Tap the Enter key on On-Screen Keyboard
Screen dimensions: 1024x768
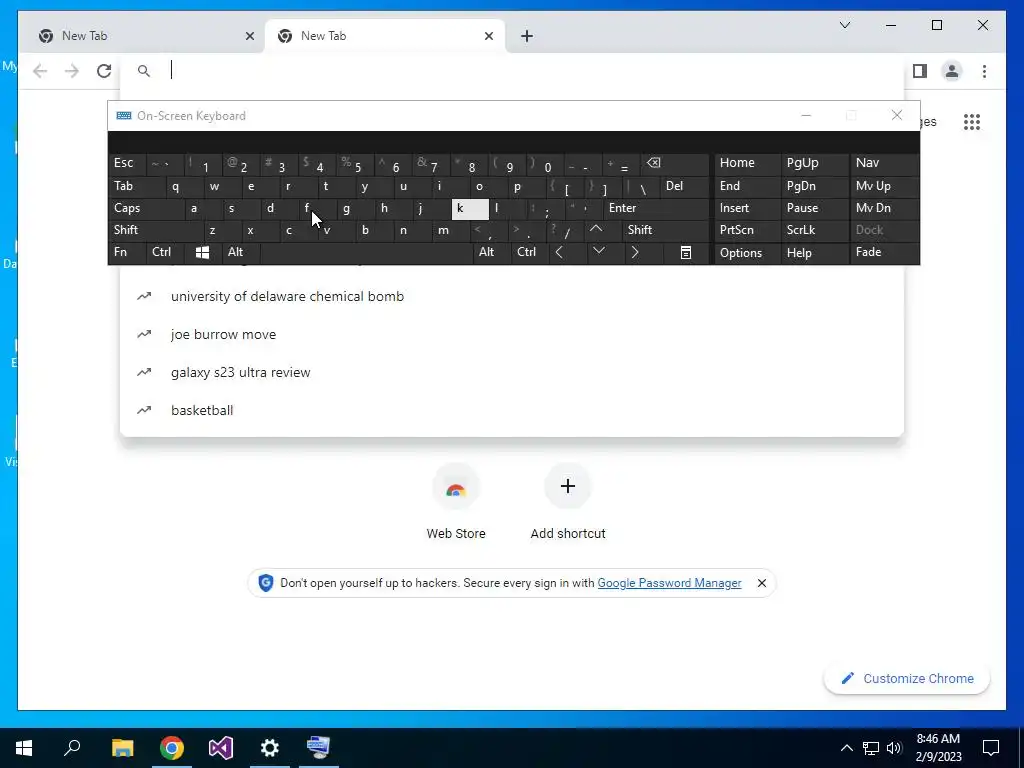click(656, 208)
